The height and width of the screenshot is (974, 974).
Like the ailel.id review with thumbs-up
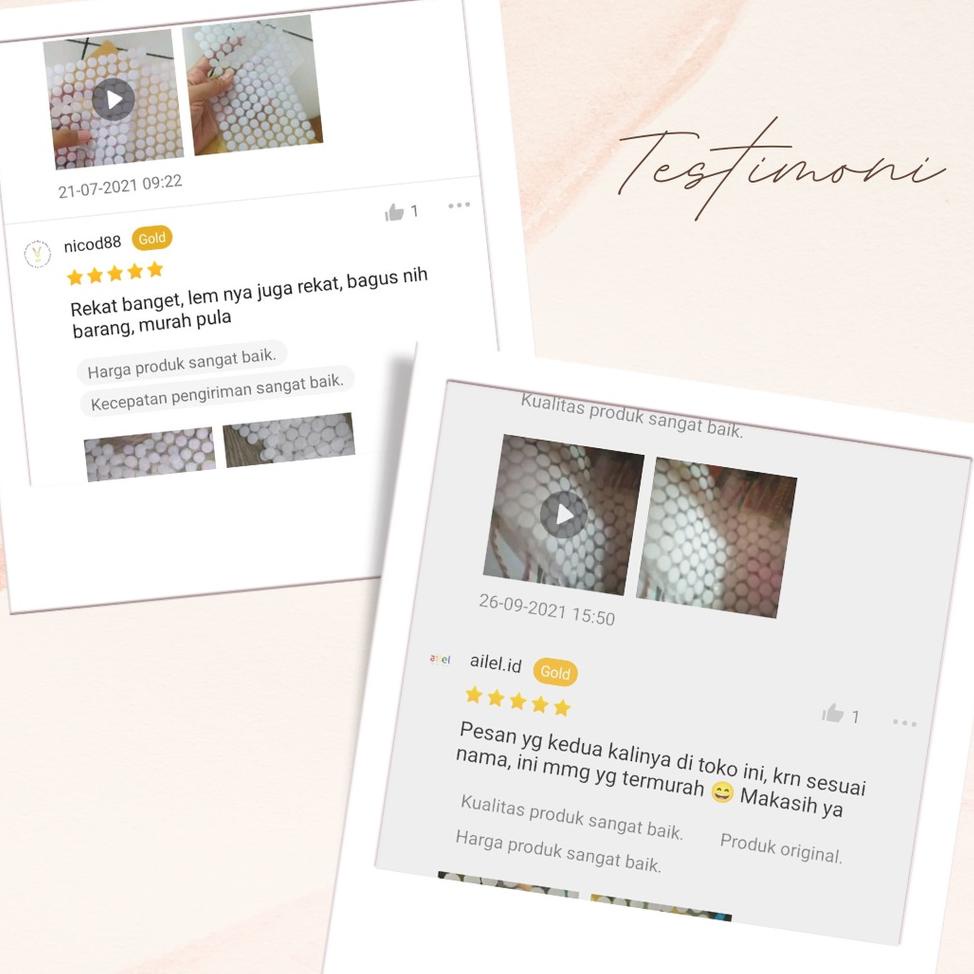[832, 713]
